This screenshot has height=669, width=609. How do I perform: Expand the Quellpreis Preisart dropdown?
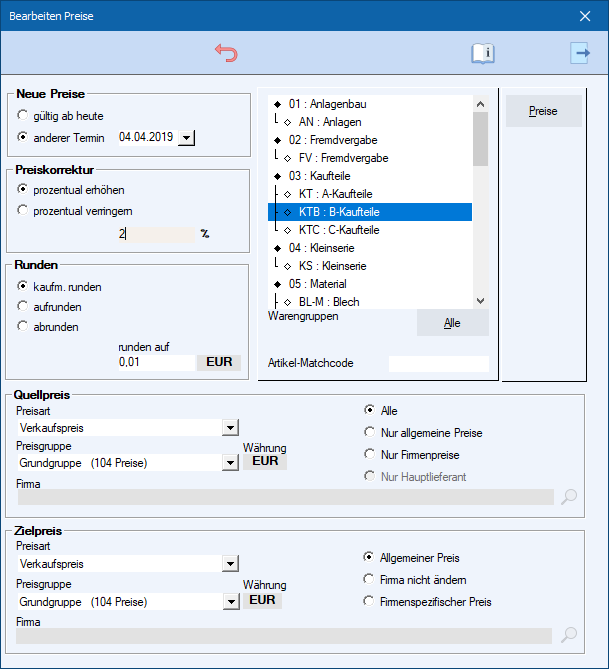(231, 428)
